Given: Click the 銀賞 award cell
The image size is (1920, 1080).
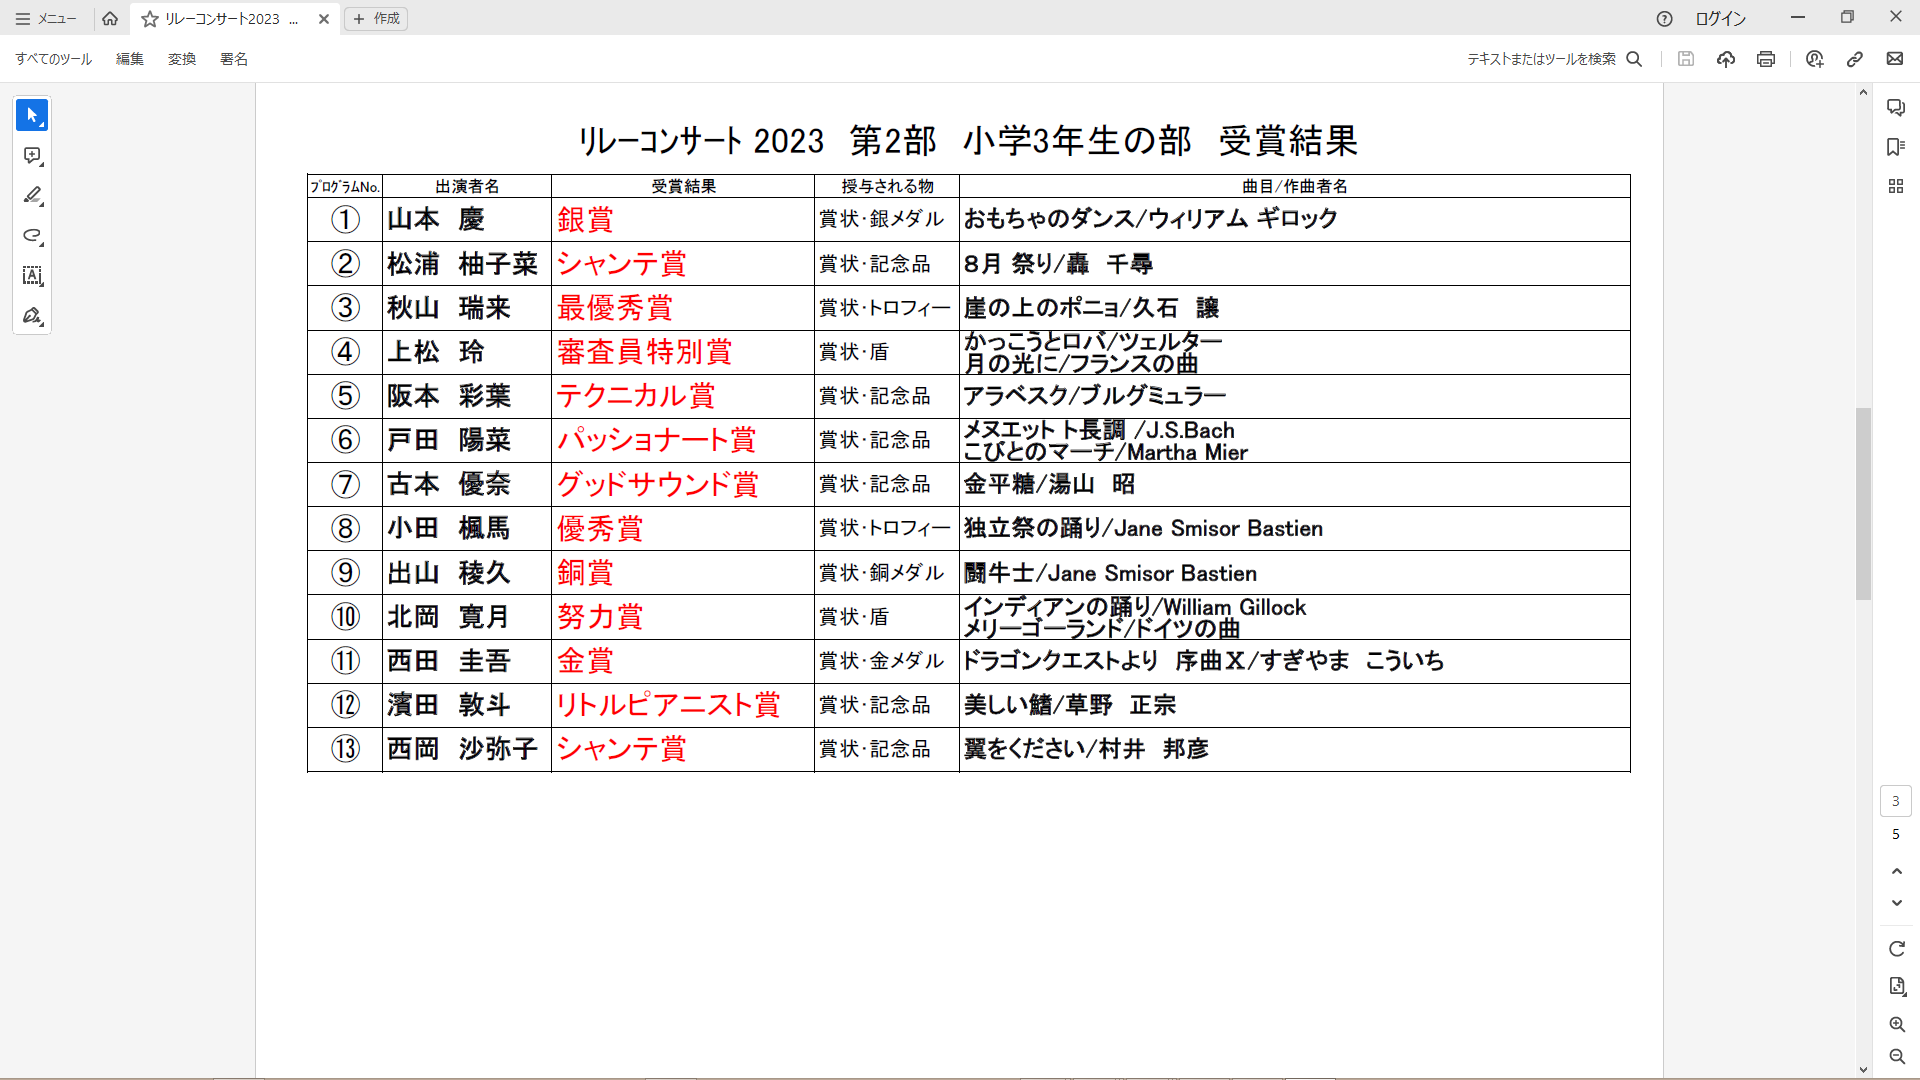Looking at the screenshot, I should click(x=683, y=219).
